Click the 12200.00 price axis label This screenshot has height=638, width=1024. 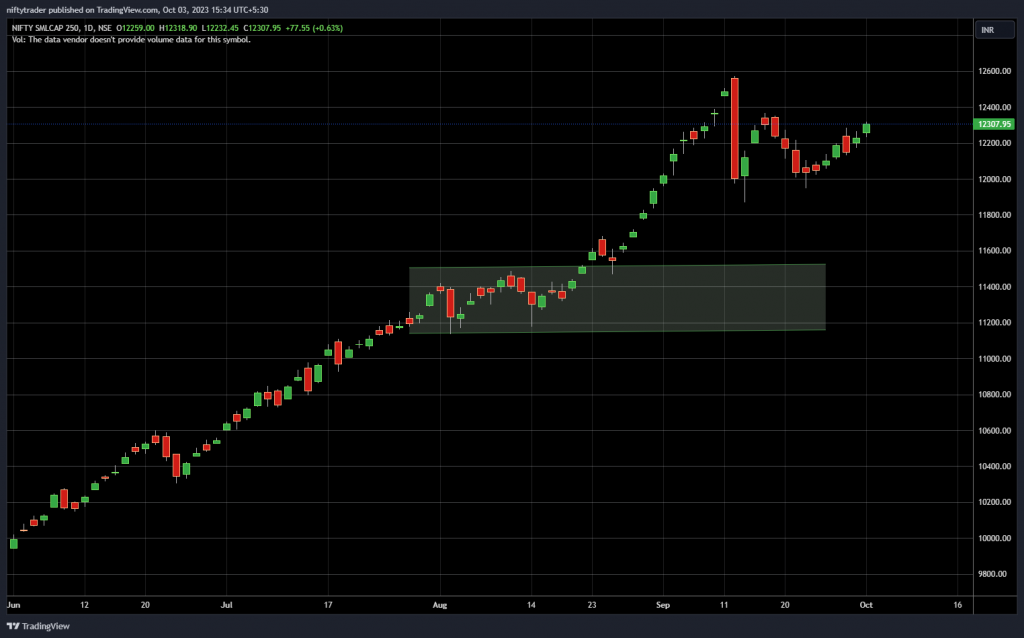coord(994,143)
